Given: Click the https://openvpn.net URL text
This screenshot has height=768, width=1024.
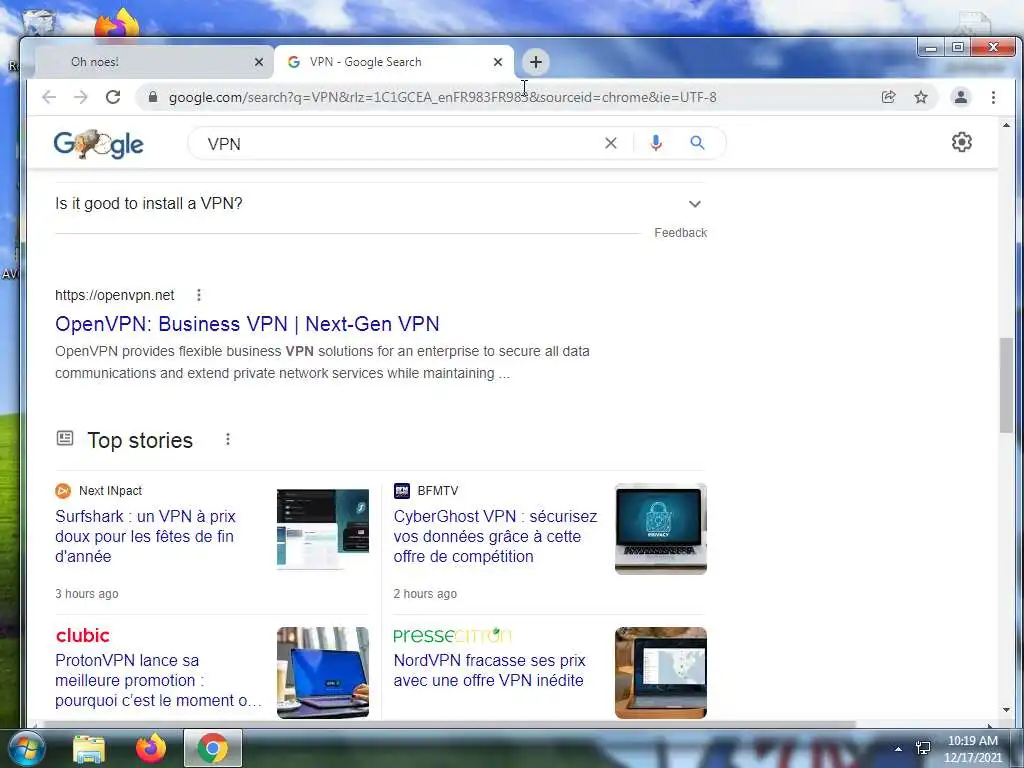Looking at the screenshot, I should coord(114,295).
